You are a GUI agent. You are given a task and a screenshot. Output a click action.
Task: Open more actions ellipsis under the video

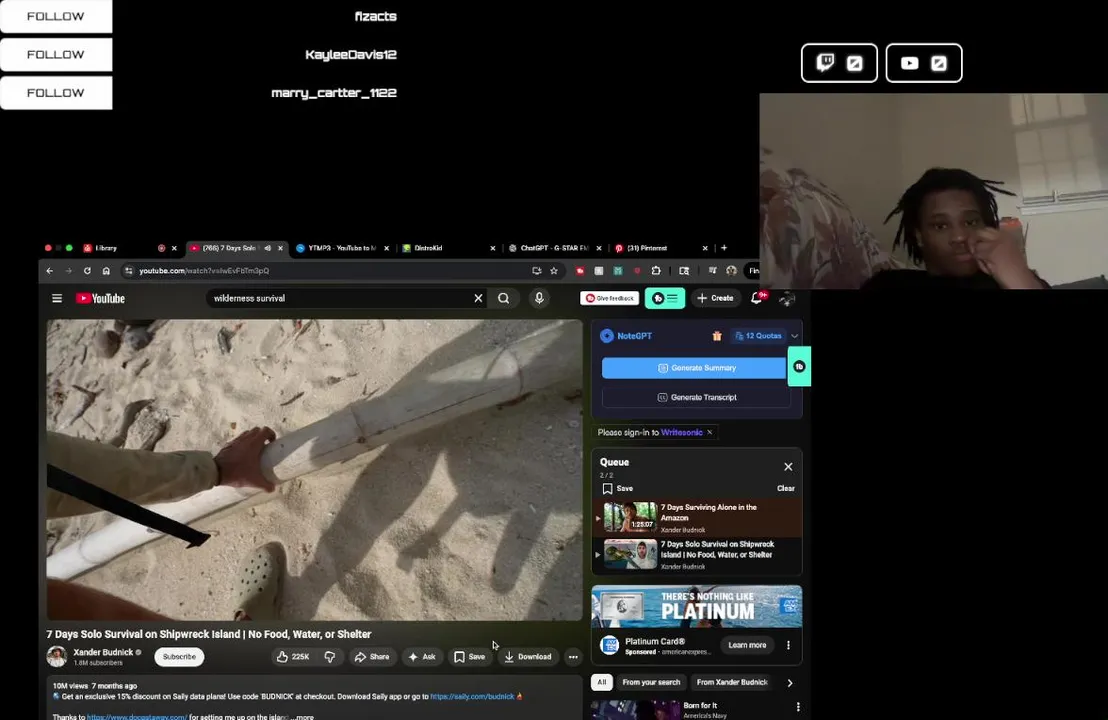point(573,656)
